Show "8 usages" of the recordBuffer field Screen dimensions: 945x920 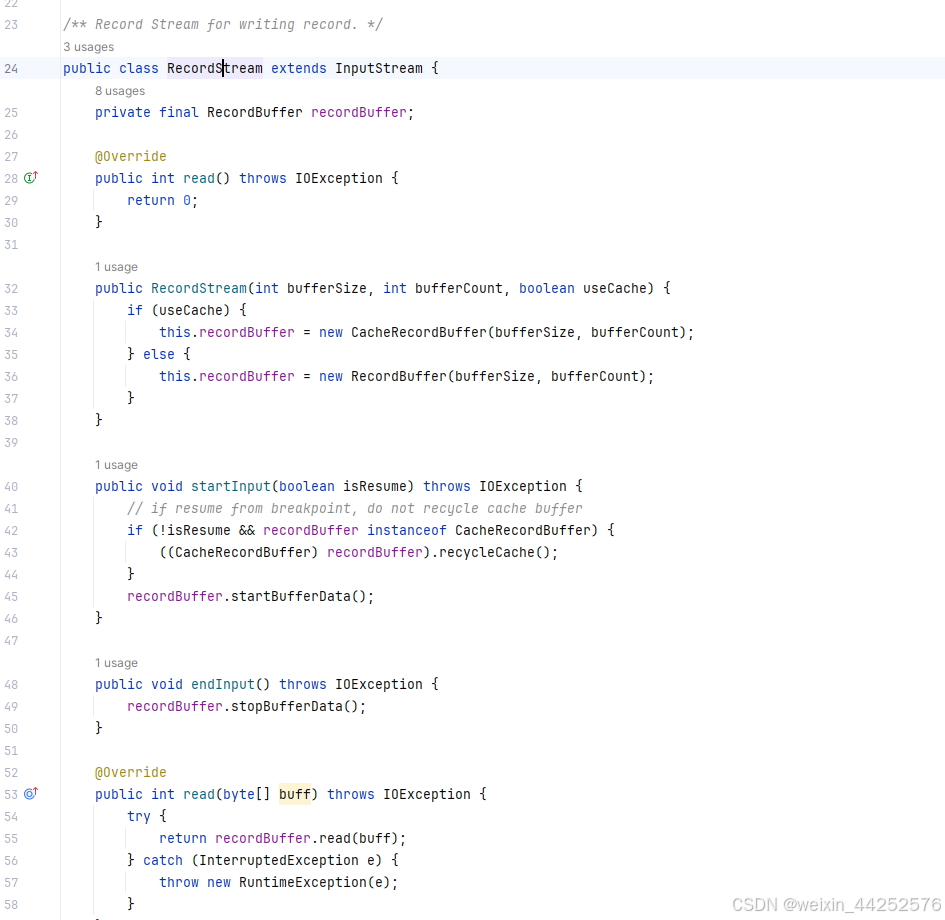[119, 90]
